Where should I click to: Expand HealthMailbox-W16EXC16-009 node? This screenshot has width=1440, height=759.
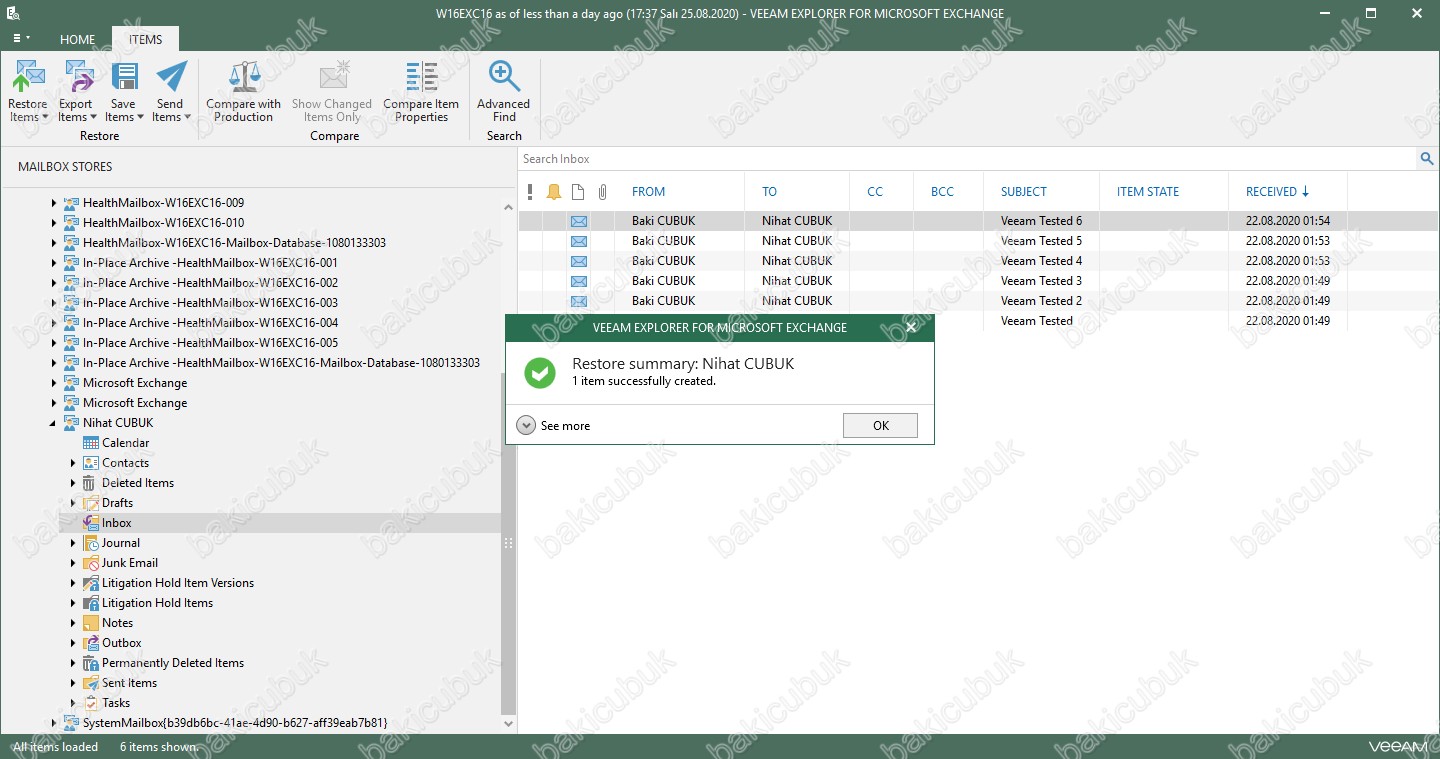[x=54, y=203]
